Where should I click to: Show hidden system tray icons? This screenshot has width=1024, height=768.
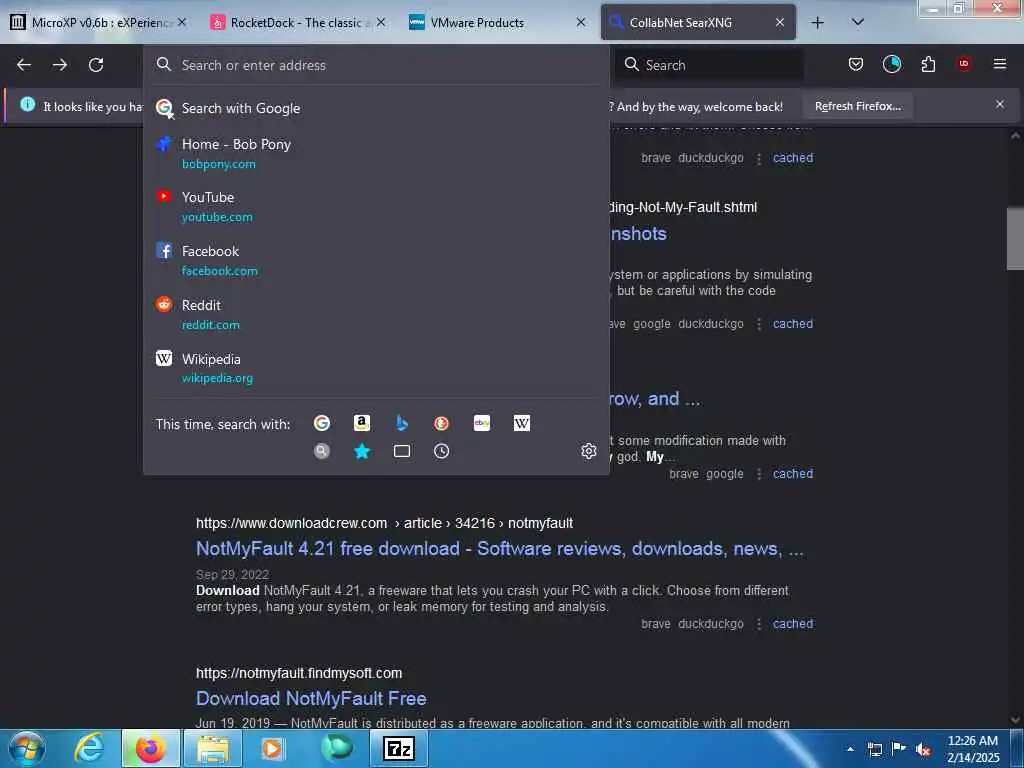(850, 749)
